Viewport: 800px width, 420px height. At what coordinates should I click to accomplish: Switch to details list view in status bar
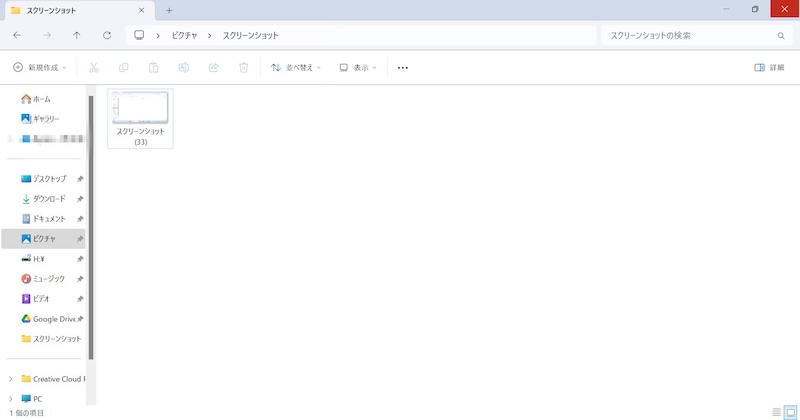(x=777, y=412)
